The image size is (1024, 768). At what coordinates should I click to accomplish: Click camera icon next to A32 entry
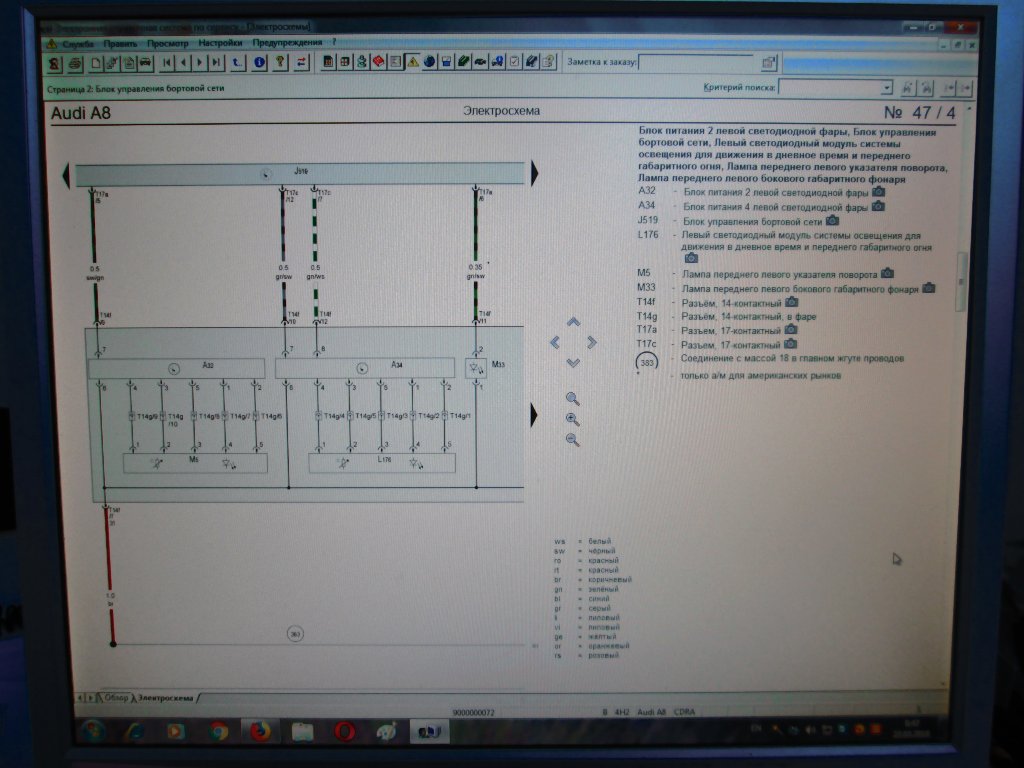(878, 190)
